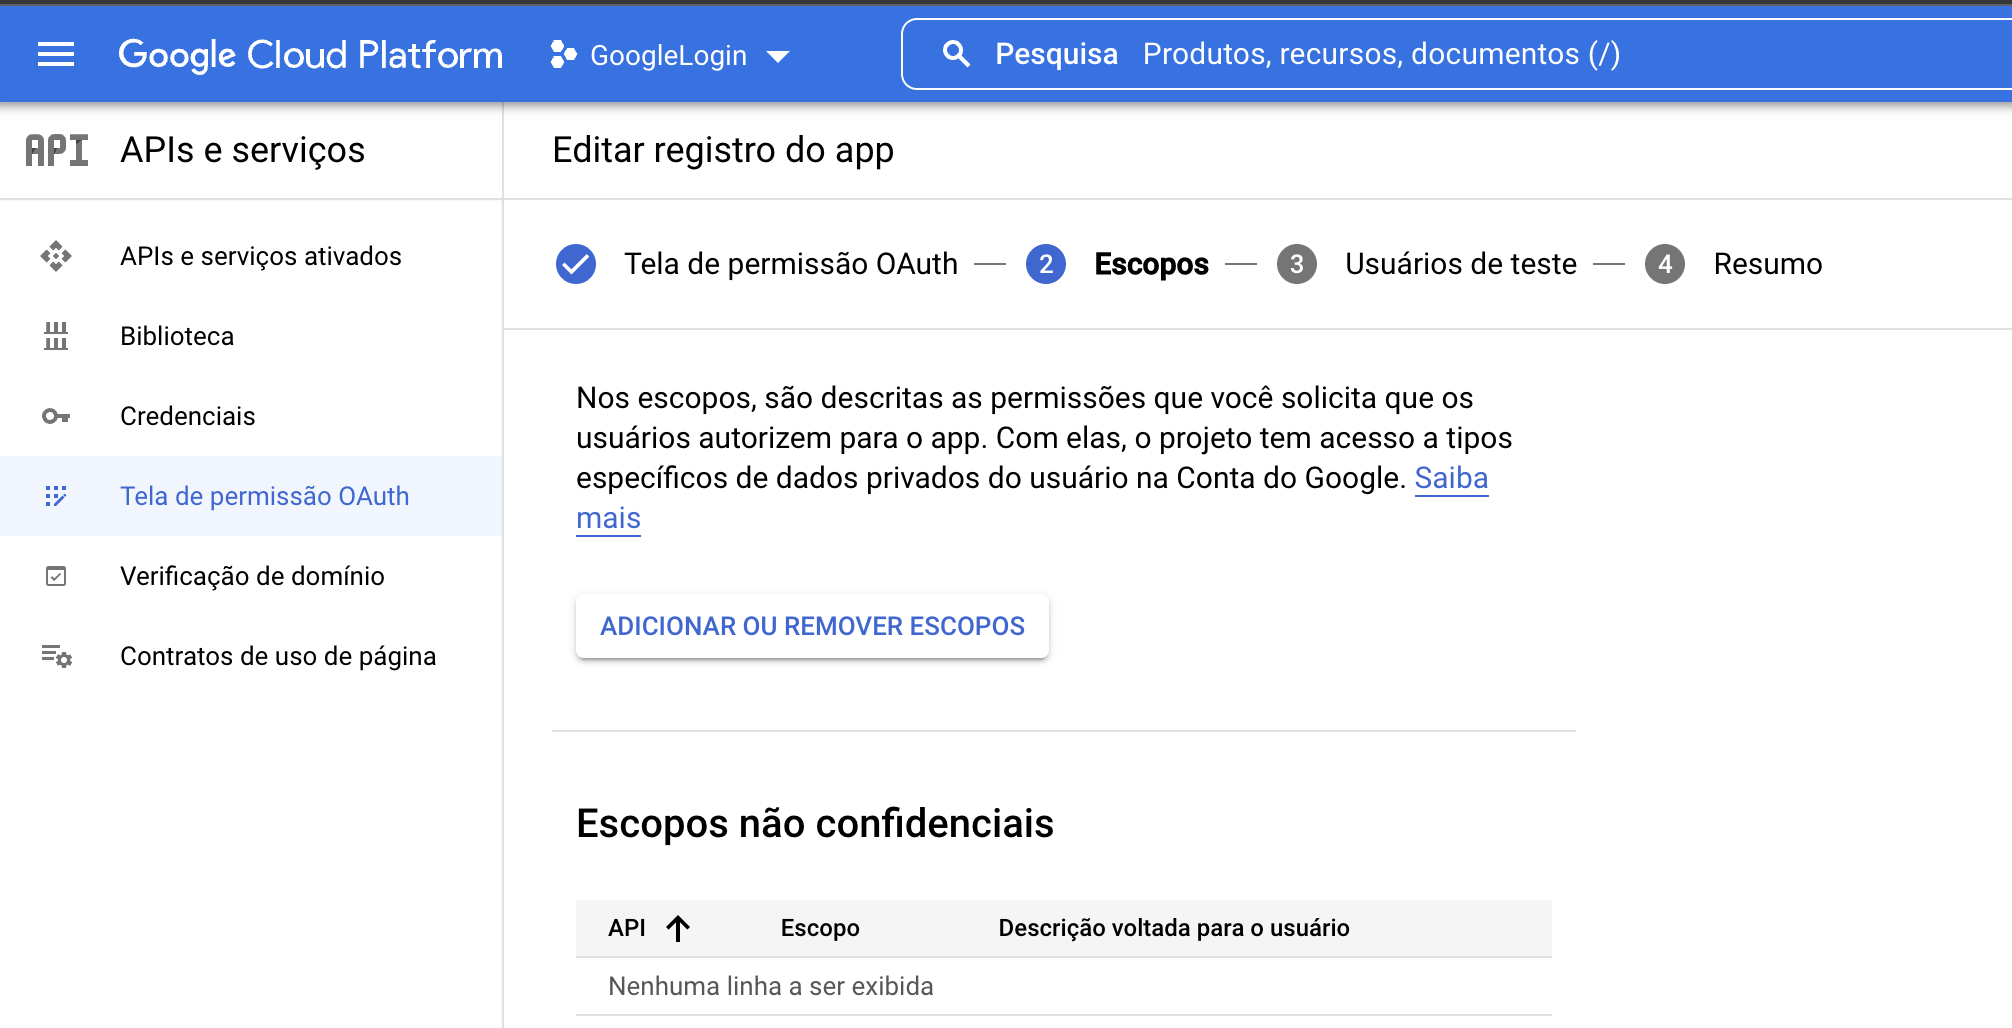Click the APIs e serviços ativados icon
This screenshot has width=2012, height=1028.
coord(56,256)
